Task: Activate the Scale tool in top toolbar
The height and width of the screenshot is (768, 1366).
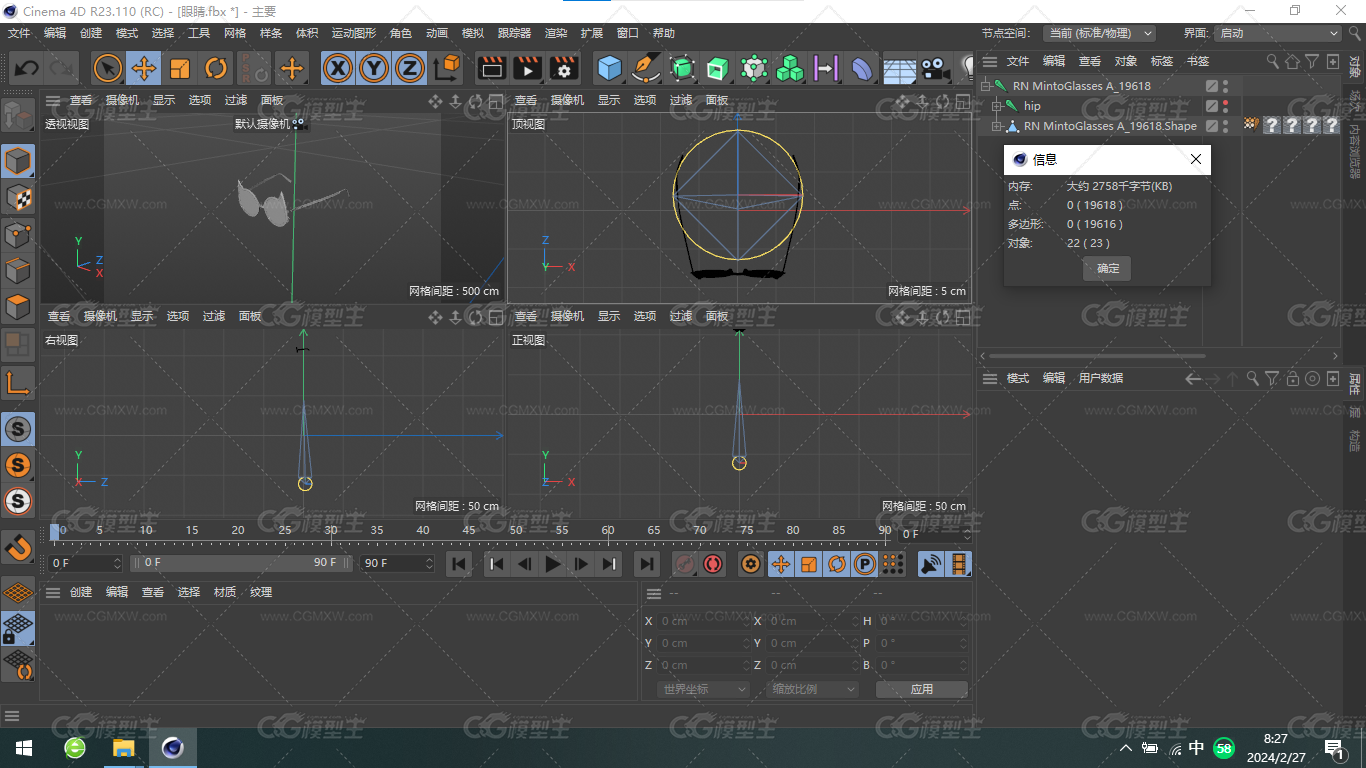Action: tap(180, 68)
